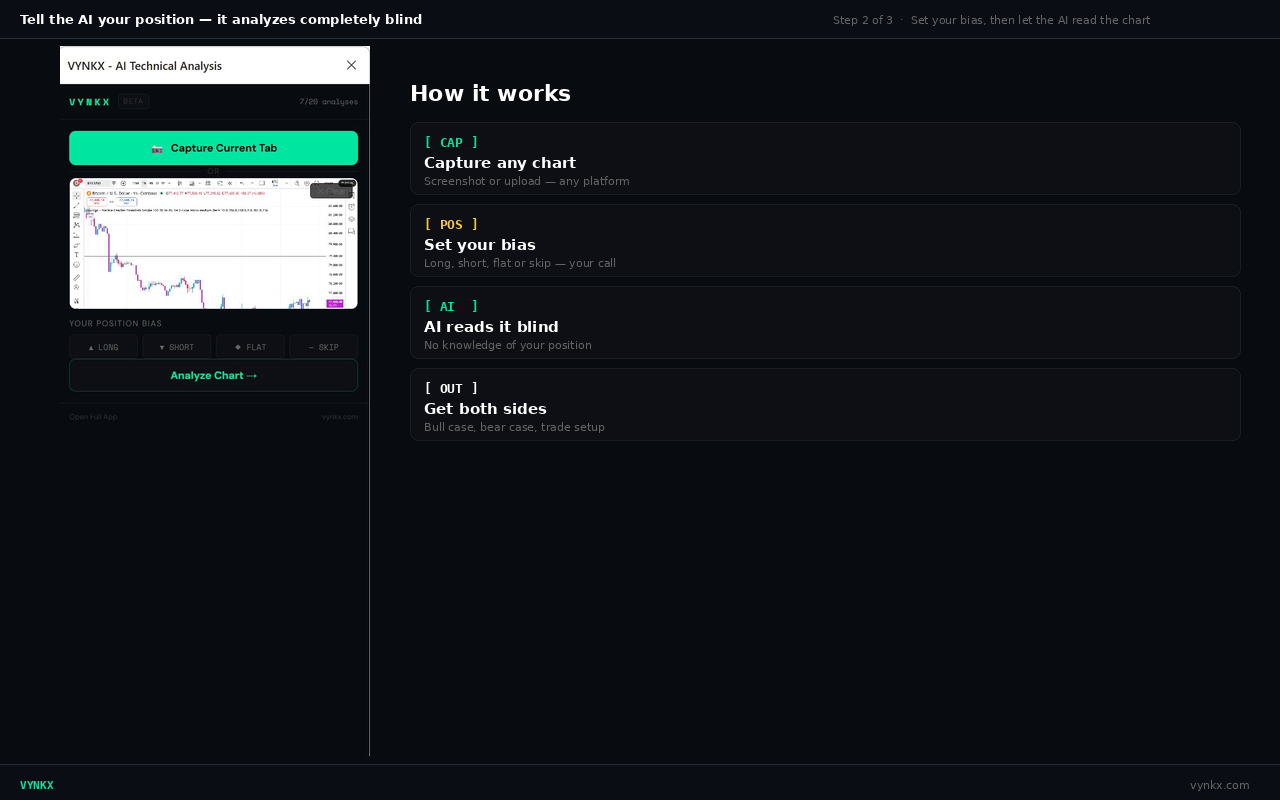Visit vynkx.com link inside extension panel
The height and width of the screenshot is (800, 1280).
340,417
